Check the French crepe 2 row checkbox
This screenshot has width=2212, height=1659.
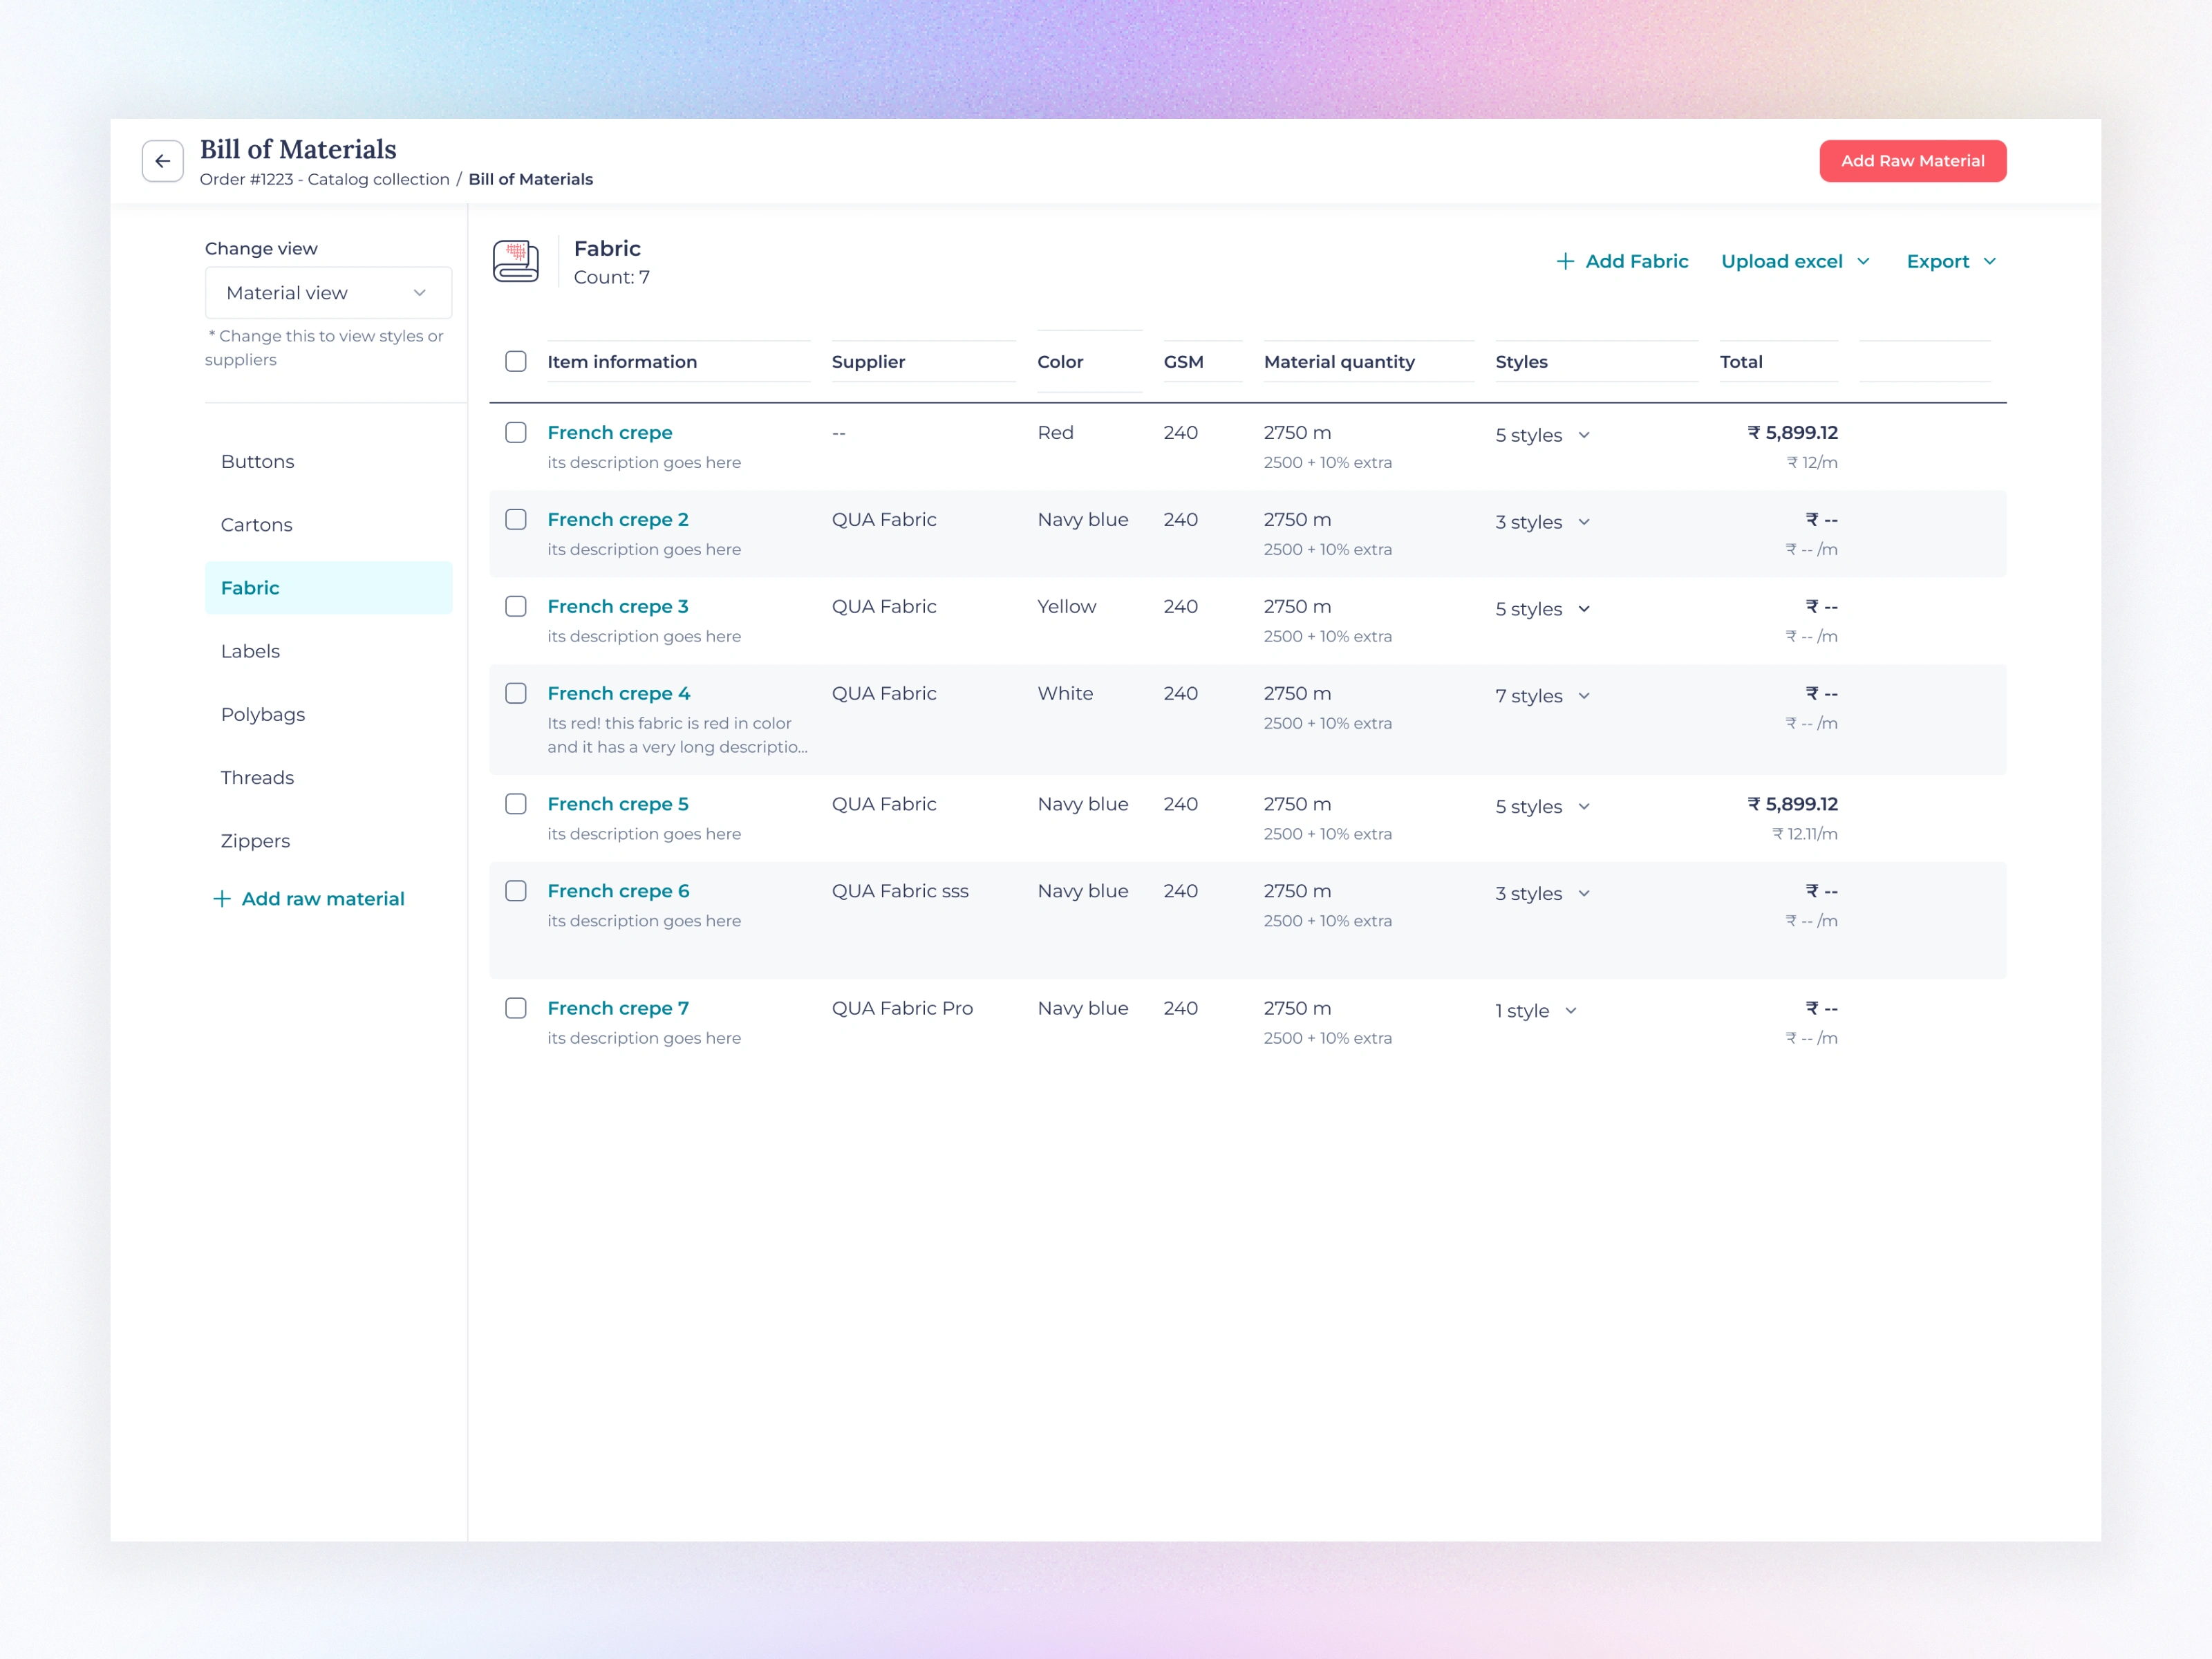[x=516, y=519]
